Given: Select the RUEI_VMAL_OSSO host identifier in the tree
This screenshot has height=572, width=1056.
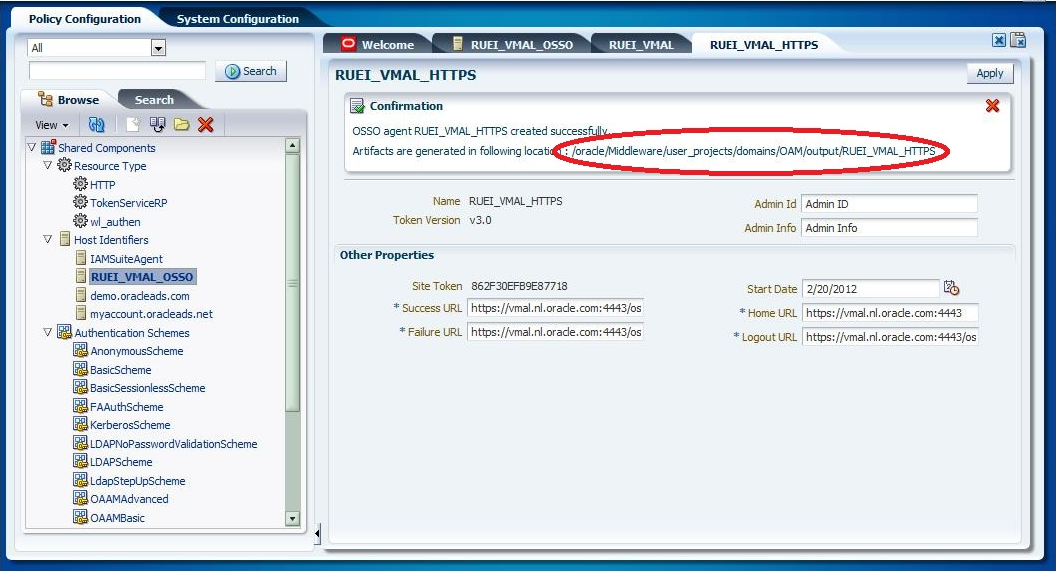Looking at the screenshot, I should (141, 276).
